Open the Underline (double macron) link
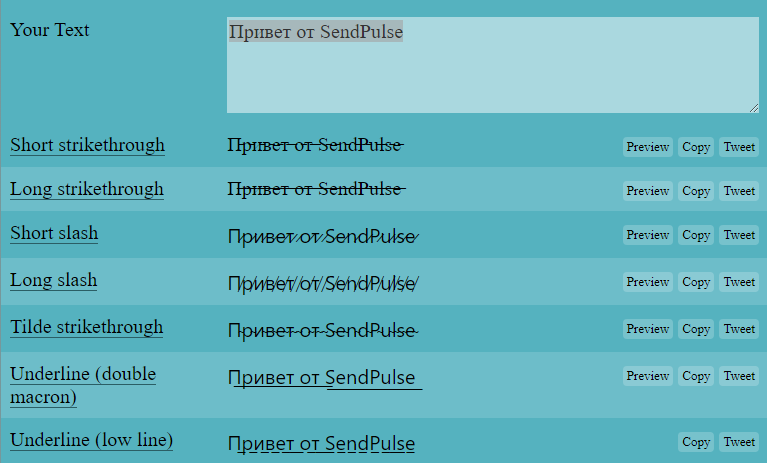Screen dimensions: 767x463 pos(83,385)
